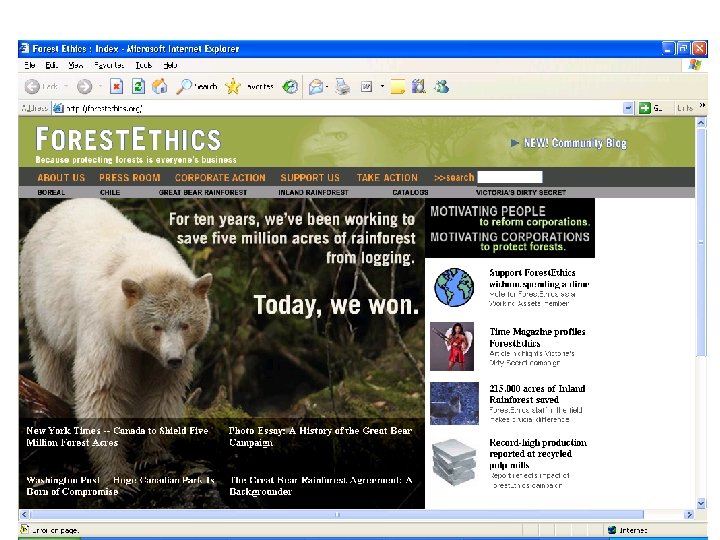Open the TAKE ACTION nav tab
The image size is (720, 540).
pyautogui.click(x=387, y=178)
